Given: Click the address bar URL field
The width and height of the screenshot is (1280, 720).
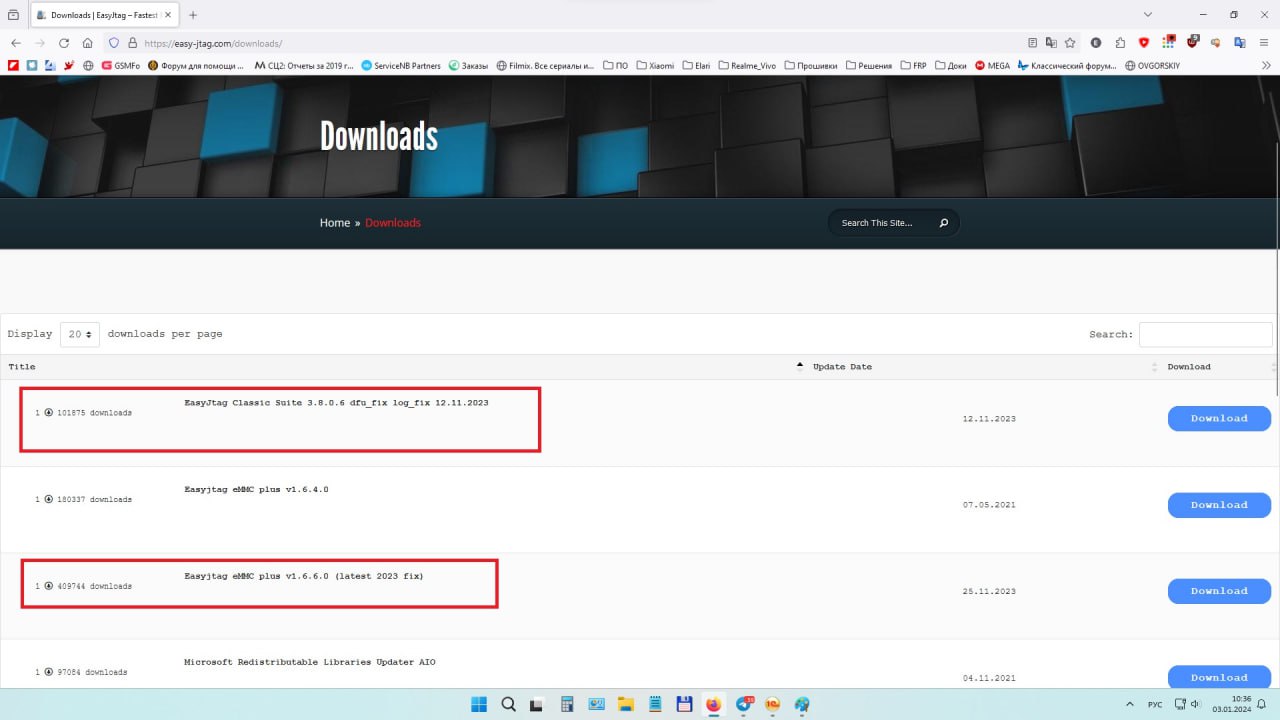Looking at the screenshot, I should coord(580,43).
